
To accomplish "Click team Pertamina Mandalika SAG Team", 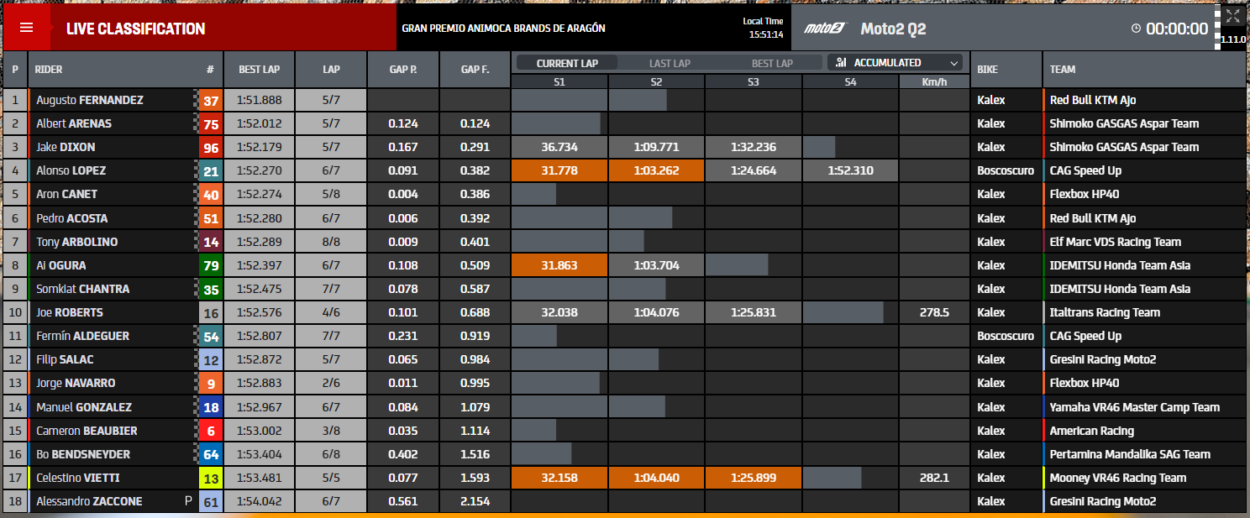I will (1130, 454).
